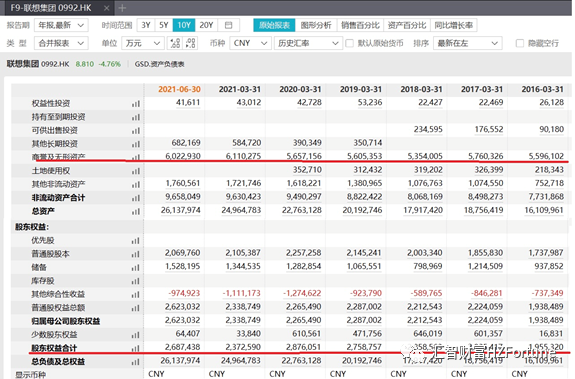Open chart icon for 库存股 row
This screenshot has width=575, height=379.
point(136,281)
